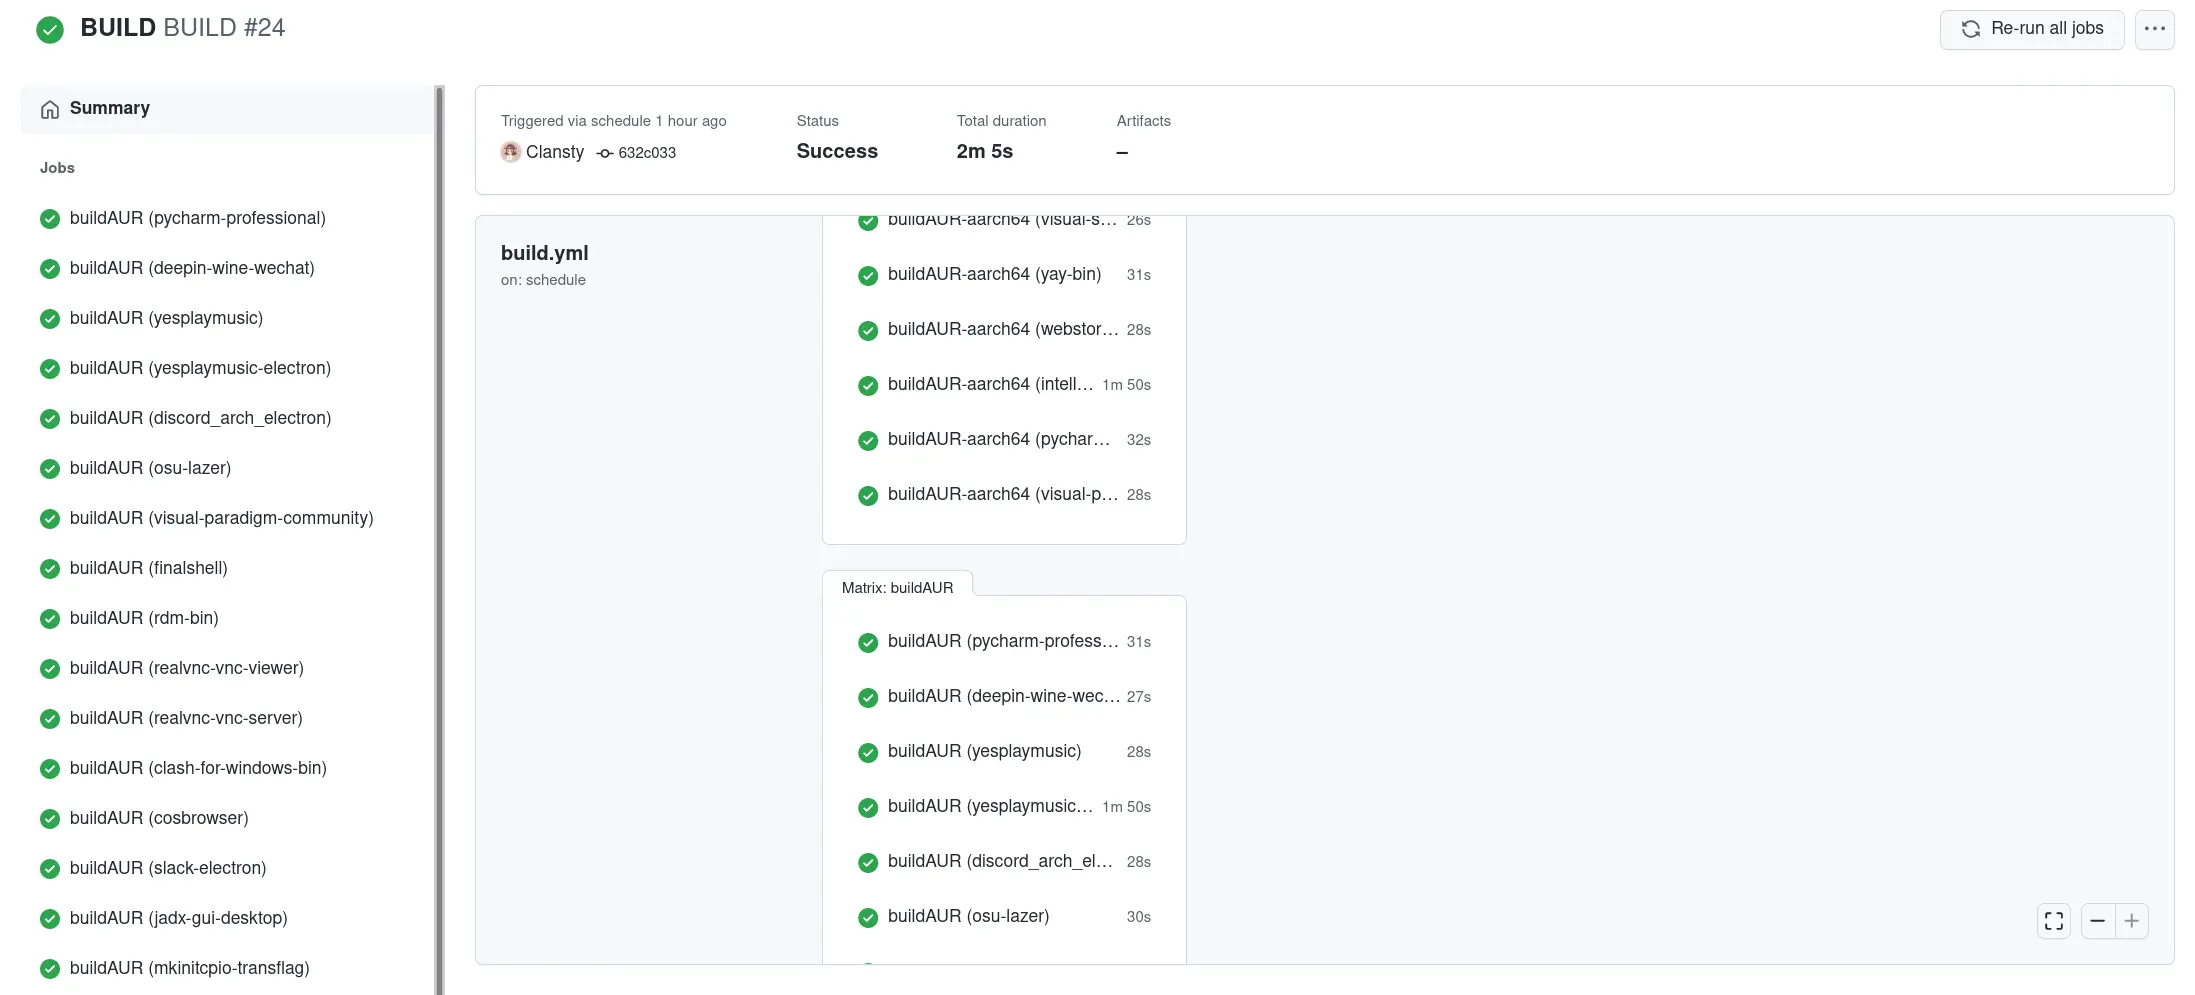Enter fullscreen view of the workflow graph
This screenshot has width=2195, height=995.
(x=2053, y=921)
